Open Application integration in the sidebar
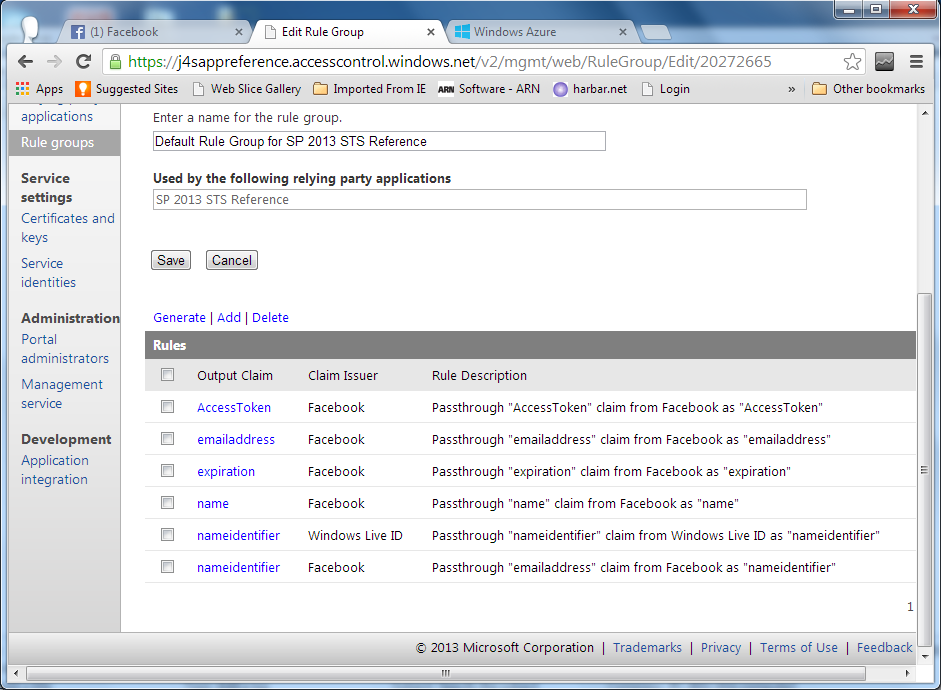The height and width of the screenshot is (690, 941). click(x=55, y=470)
